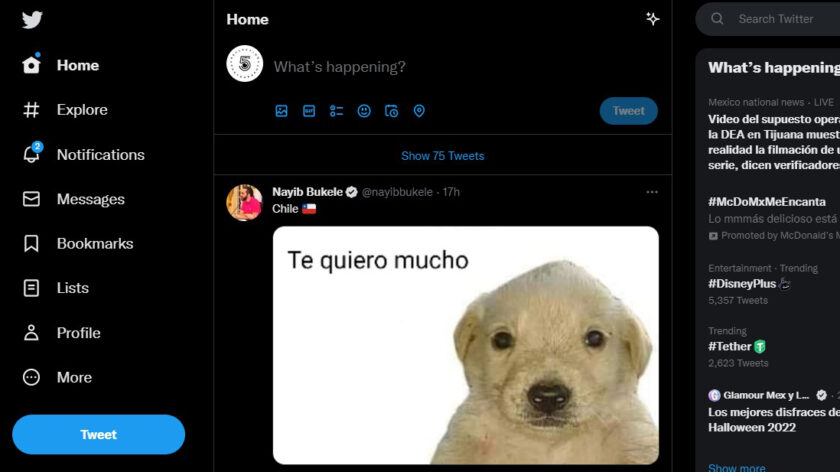Click your profile avatar in composer
The image size is (840, 472).
[x=245, y=64]
